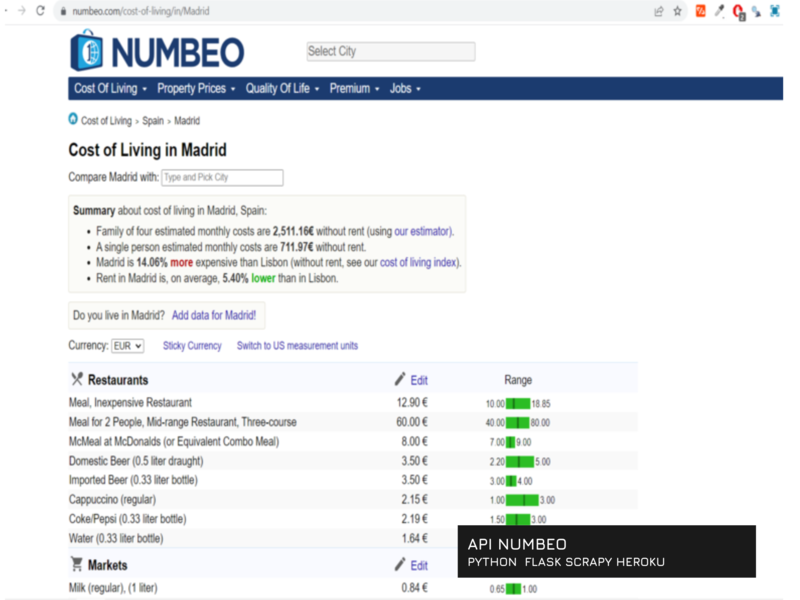
Task: Reload the page with the refresh icon
Action: [40, 11]
